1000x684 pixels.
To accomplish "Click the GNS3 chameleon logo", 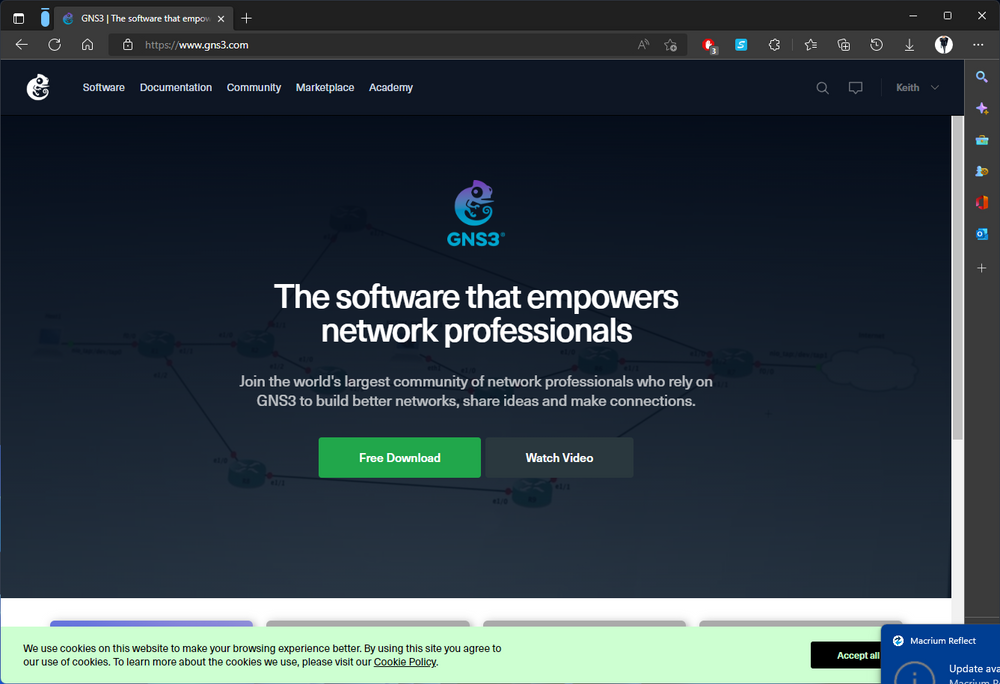I will tap(38, 87).
